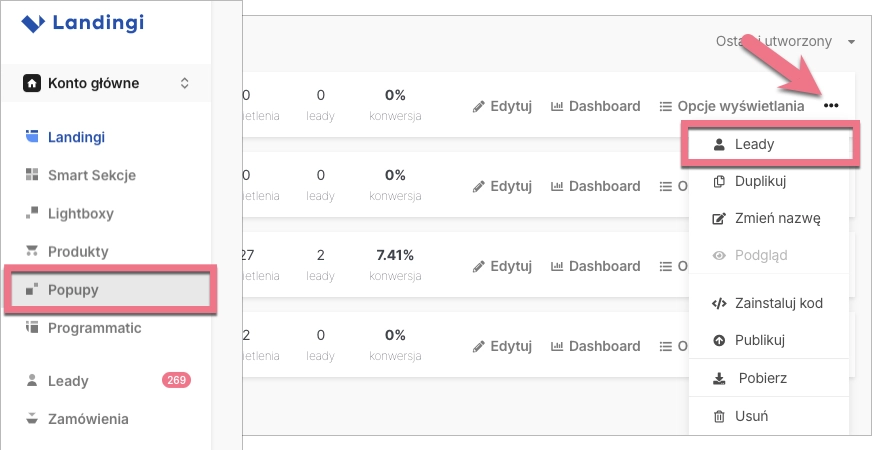The height and width of the screenshot is (450, 872).
Task: Click Edytuj on the first popup row
Action: pyautogui.click(x=502, y=106)
